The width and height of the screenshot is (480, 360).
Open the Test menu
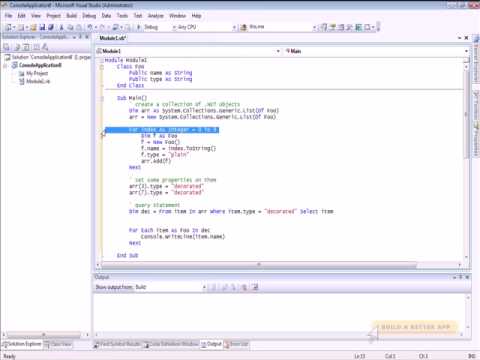138,16
